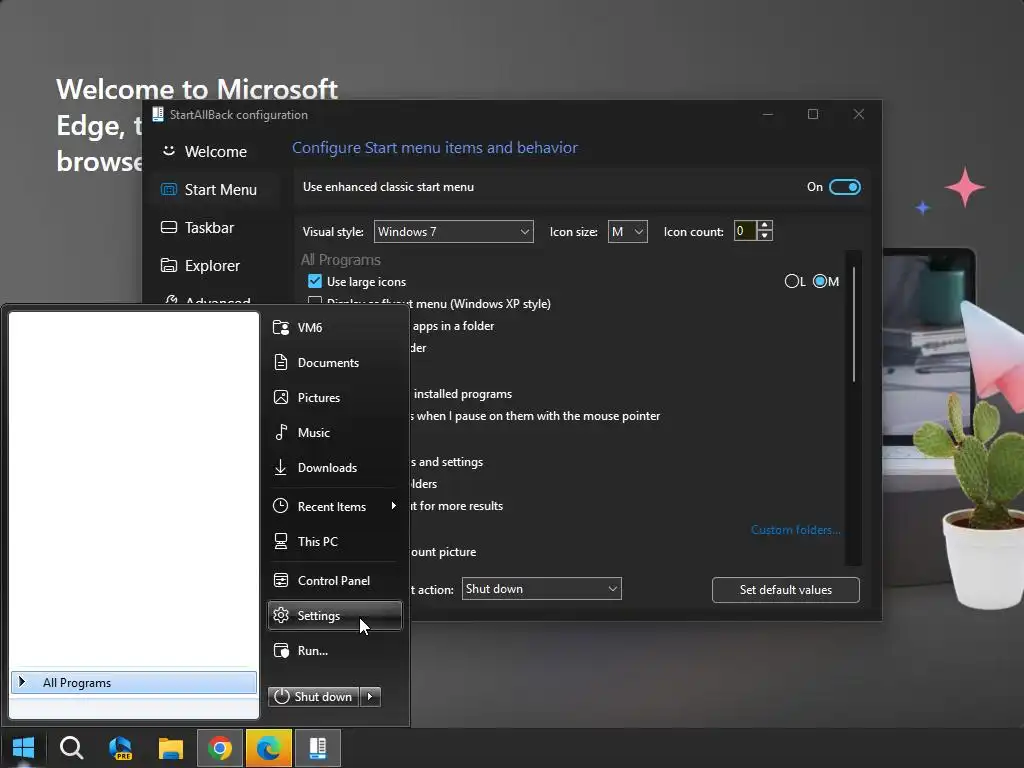The image size is (1024, 768).
Task: Click the This PC computer icon
Action: 281,541
